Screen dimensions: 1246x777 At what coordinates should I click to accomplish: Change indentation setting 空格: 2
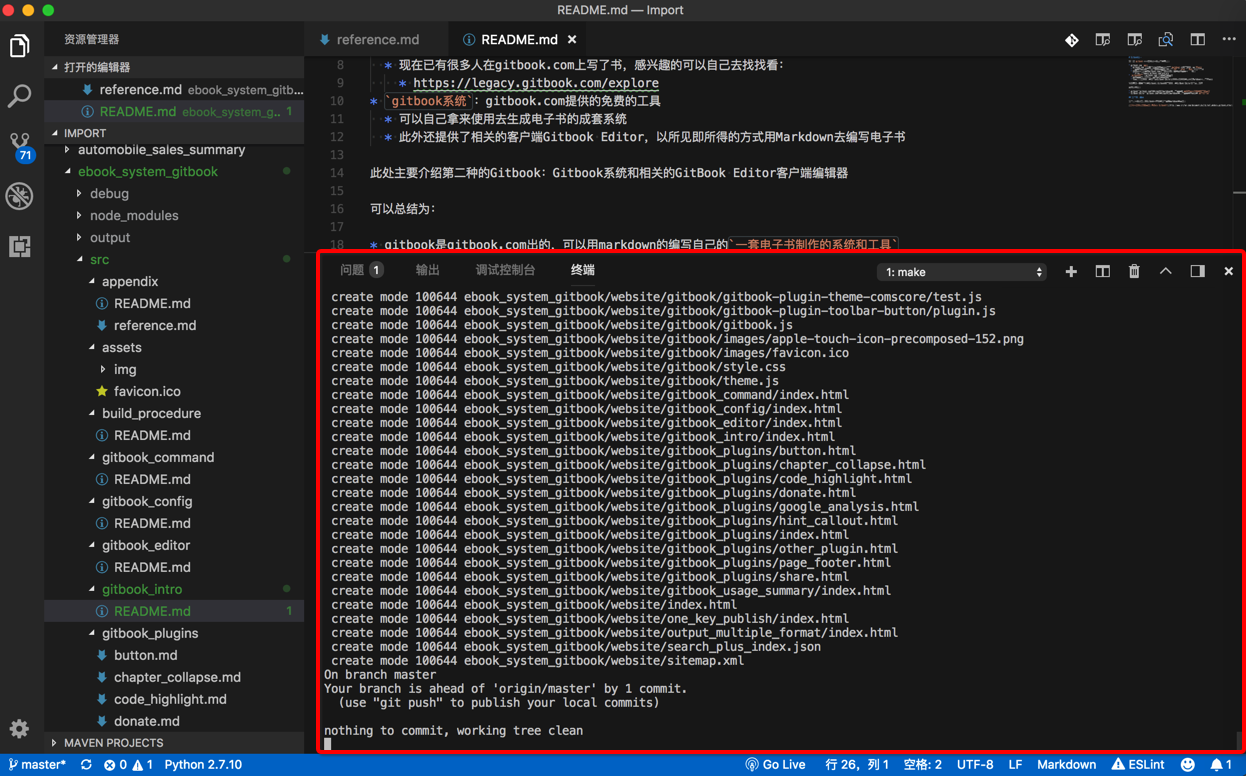[x=922, y=765]
